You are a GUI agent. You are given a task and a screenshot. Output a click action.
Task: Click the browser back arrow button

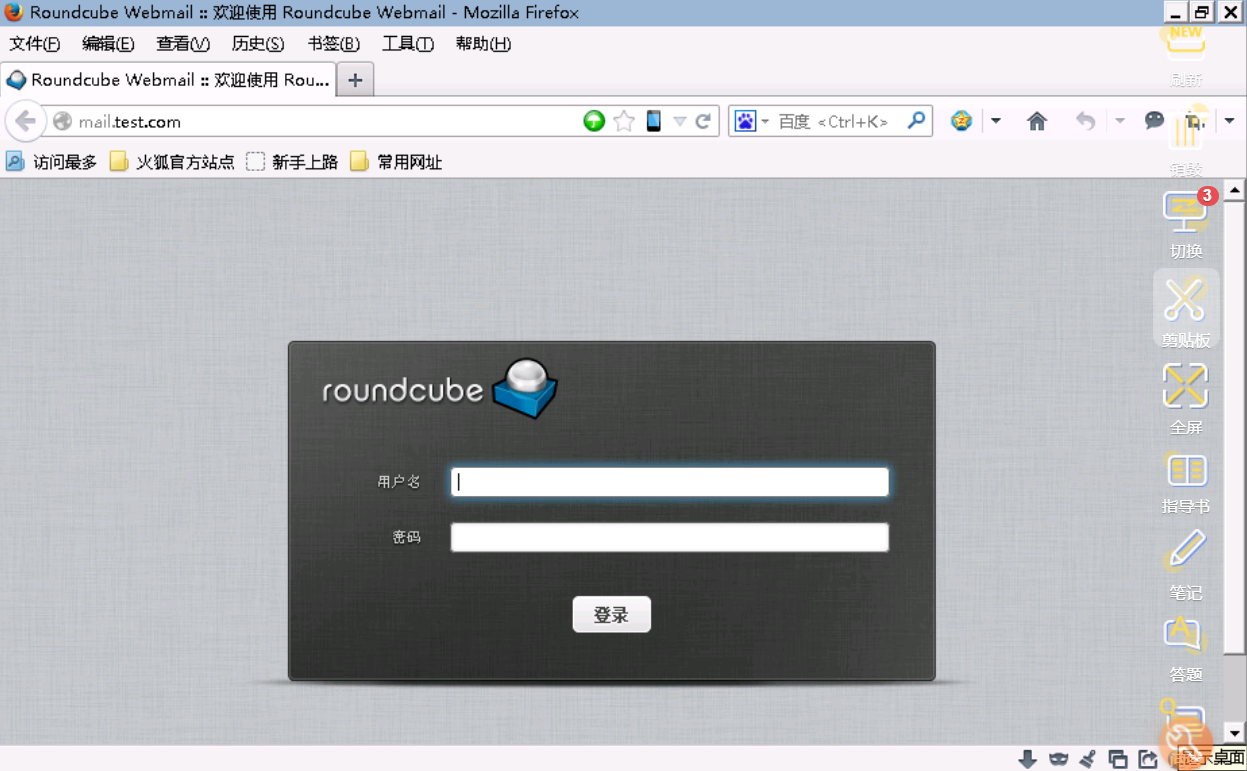click(x=25, y=121)
